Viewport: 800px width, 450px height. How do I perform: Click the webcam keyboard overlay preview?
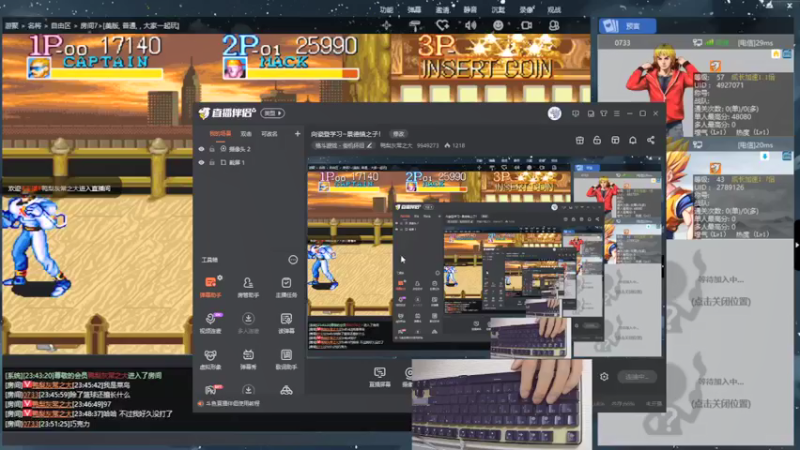(502, 404)
